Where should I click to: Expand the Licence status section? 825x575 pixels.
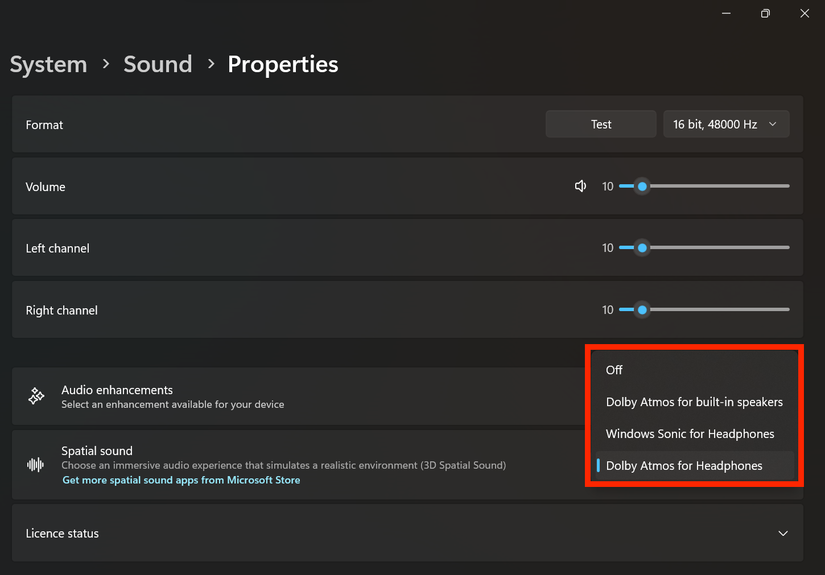coord(782,533)
